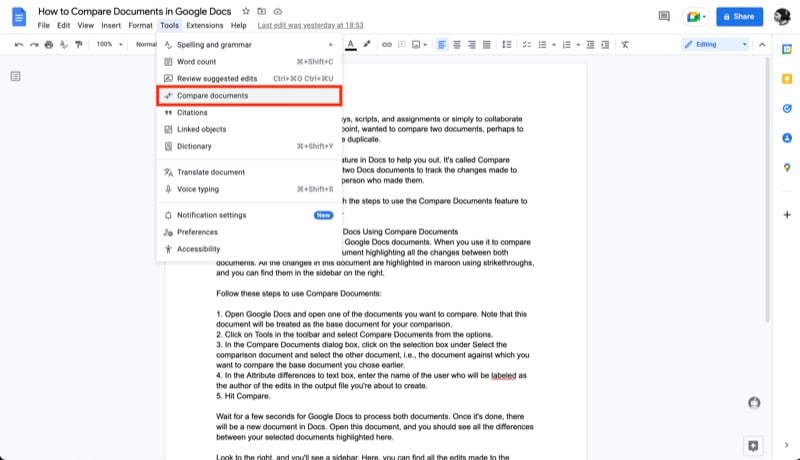Open the Edit menu
Image resolution: width=800 pixels, height=460 pixels.
point(63,25)
